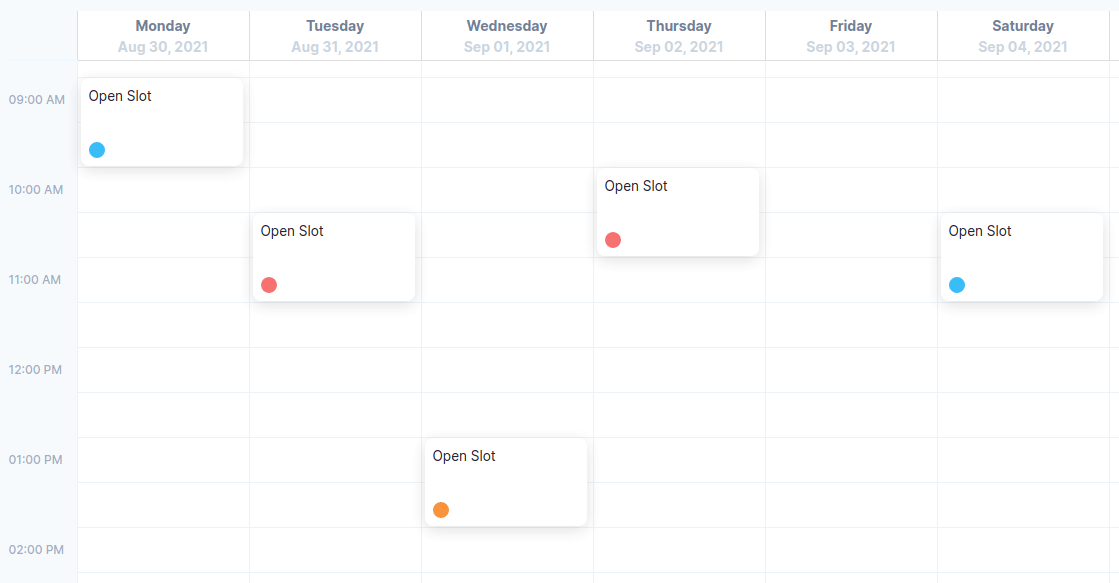Click the Saturday Sep 04 header
Viewport: 1119px width, 583px height.
pyautogui.click(x=1023, y=35)
